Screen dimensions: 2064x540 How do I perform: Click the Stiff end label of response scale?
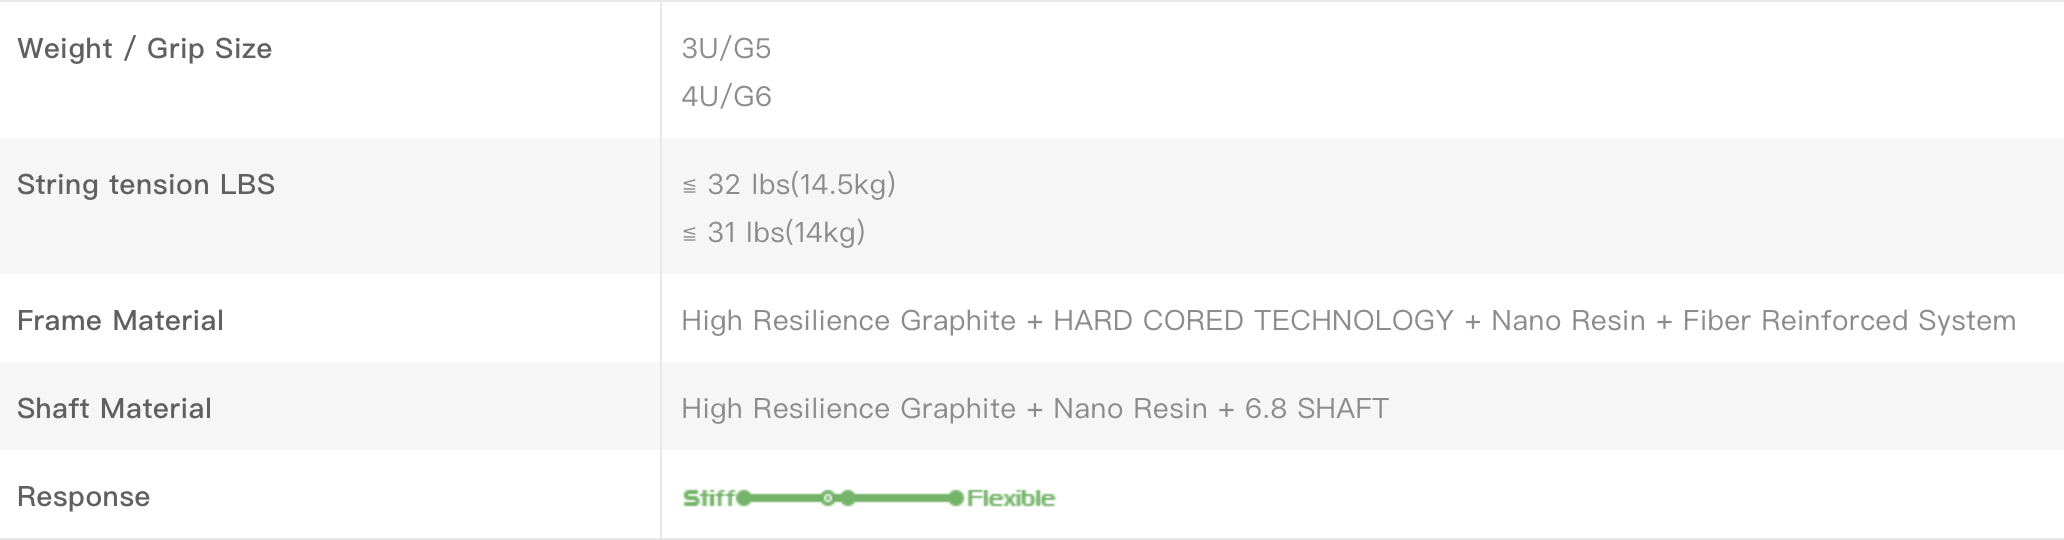pyautogui.click(x=709, y=498)
